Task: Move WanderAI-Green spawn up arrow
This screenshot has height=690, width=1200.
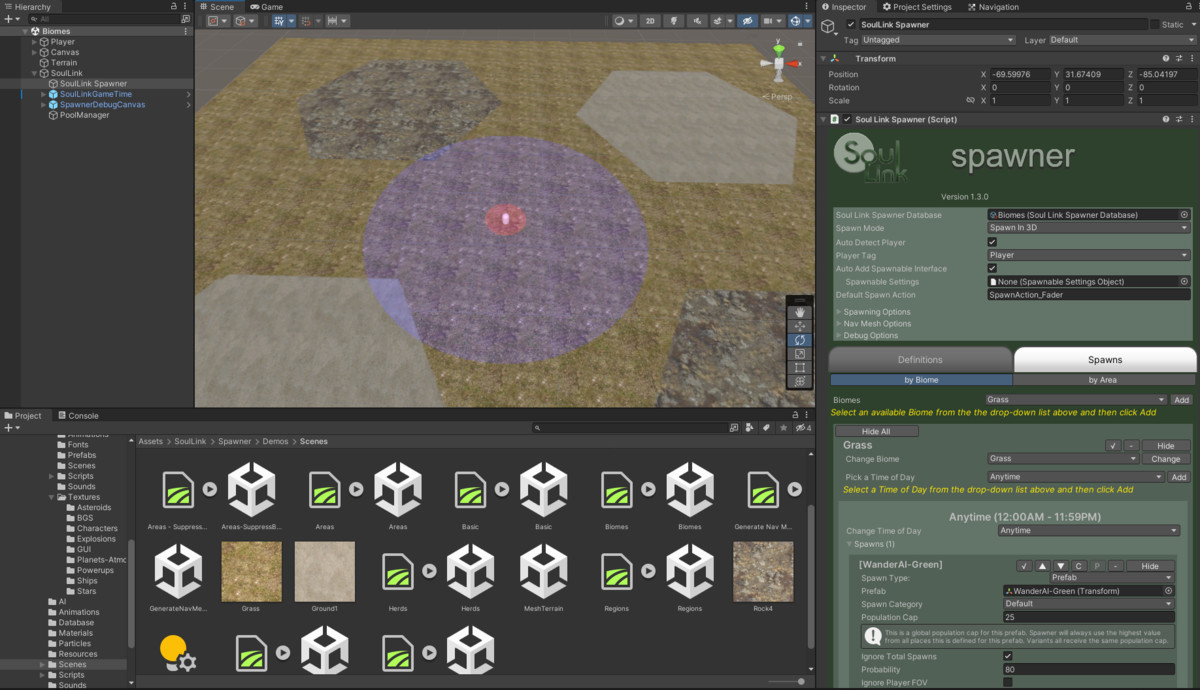Action: point(1043,566)
